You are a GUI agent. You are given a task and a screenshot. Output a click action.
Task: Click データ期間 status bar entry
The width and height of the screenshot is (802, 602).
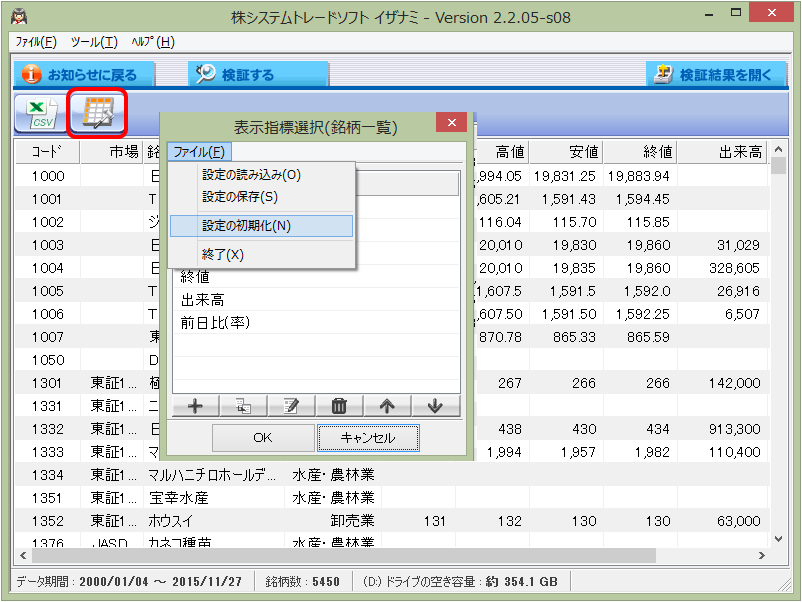point(129,582)
